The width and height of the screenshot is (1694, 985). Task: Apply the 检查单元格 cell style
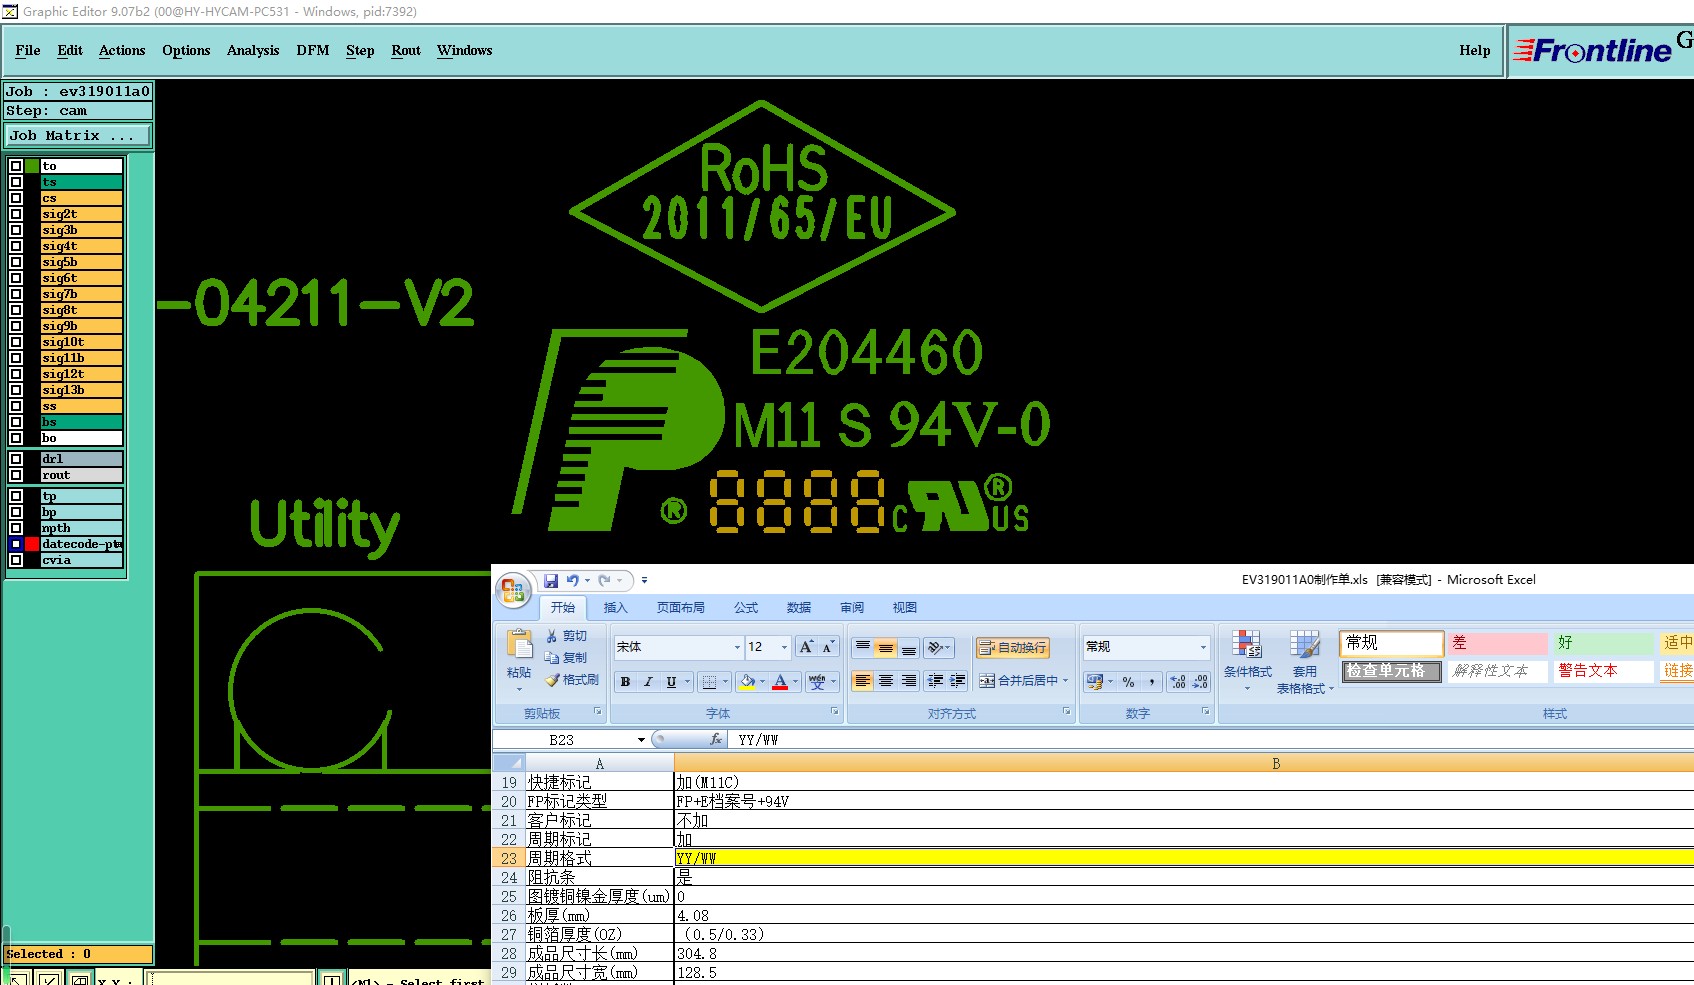[1391, 671]
